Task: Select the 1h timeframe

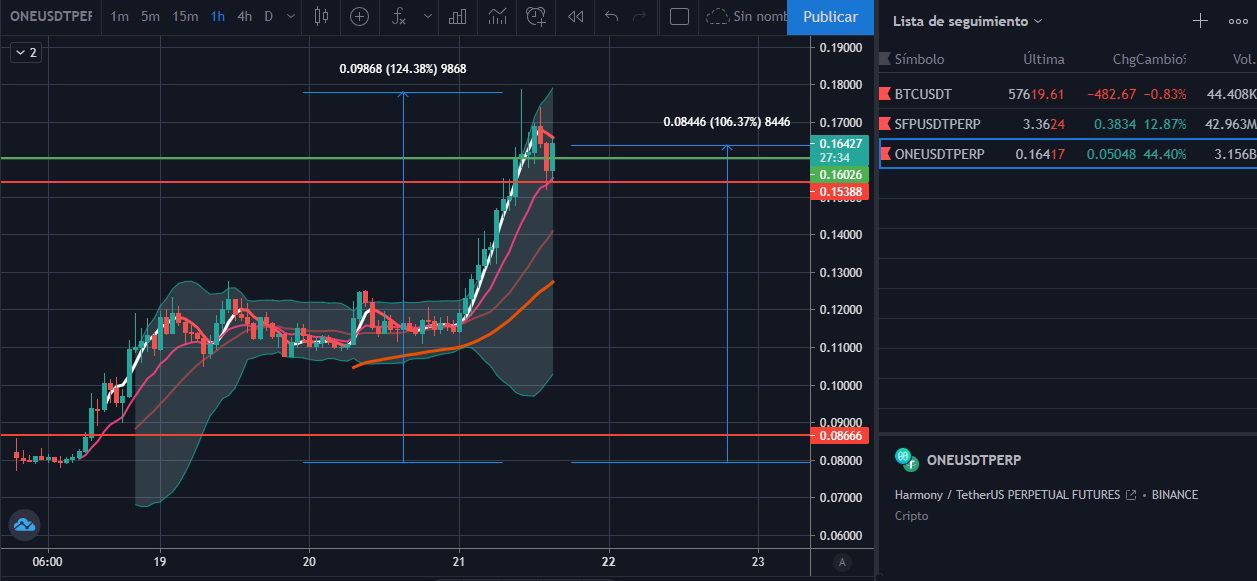Action: [x=217, y=16]
